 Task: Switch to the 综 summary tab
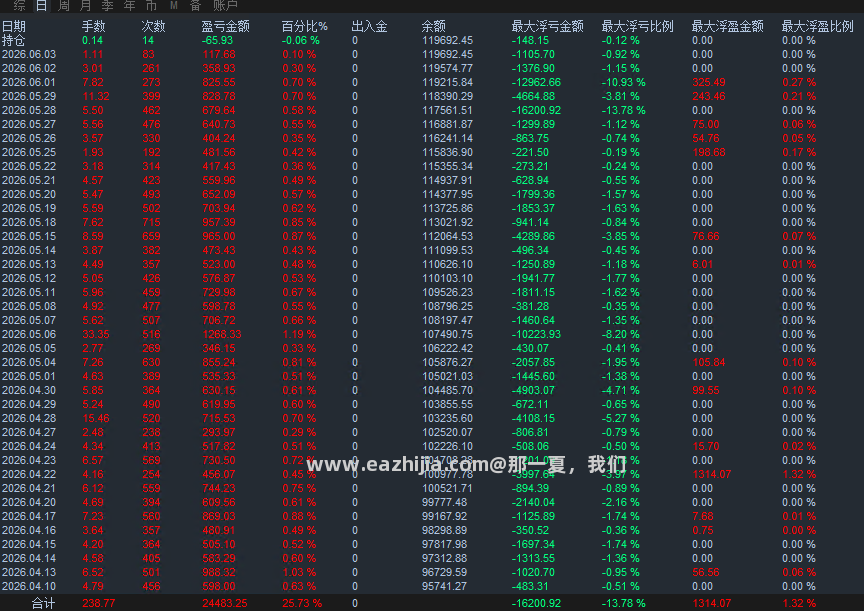[19, 6]
